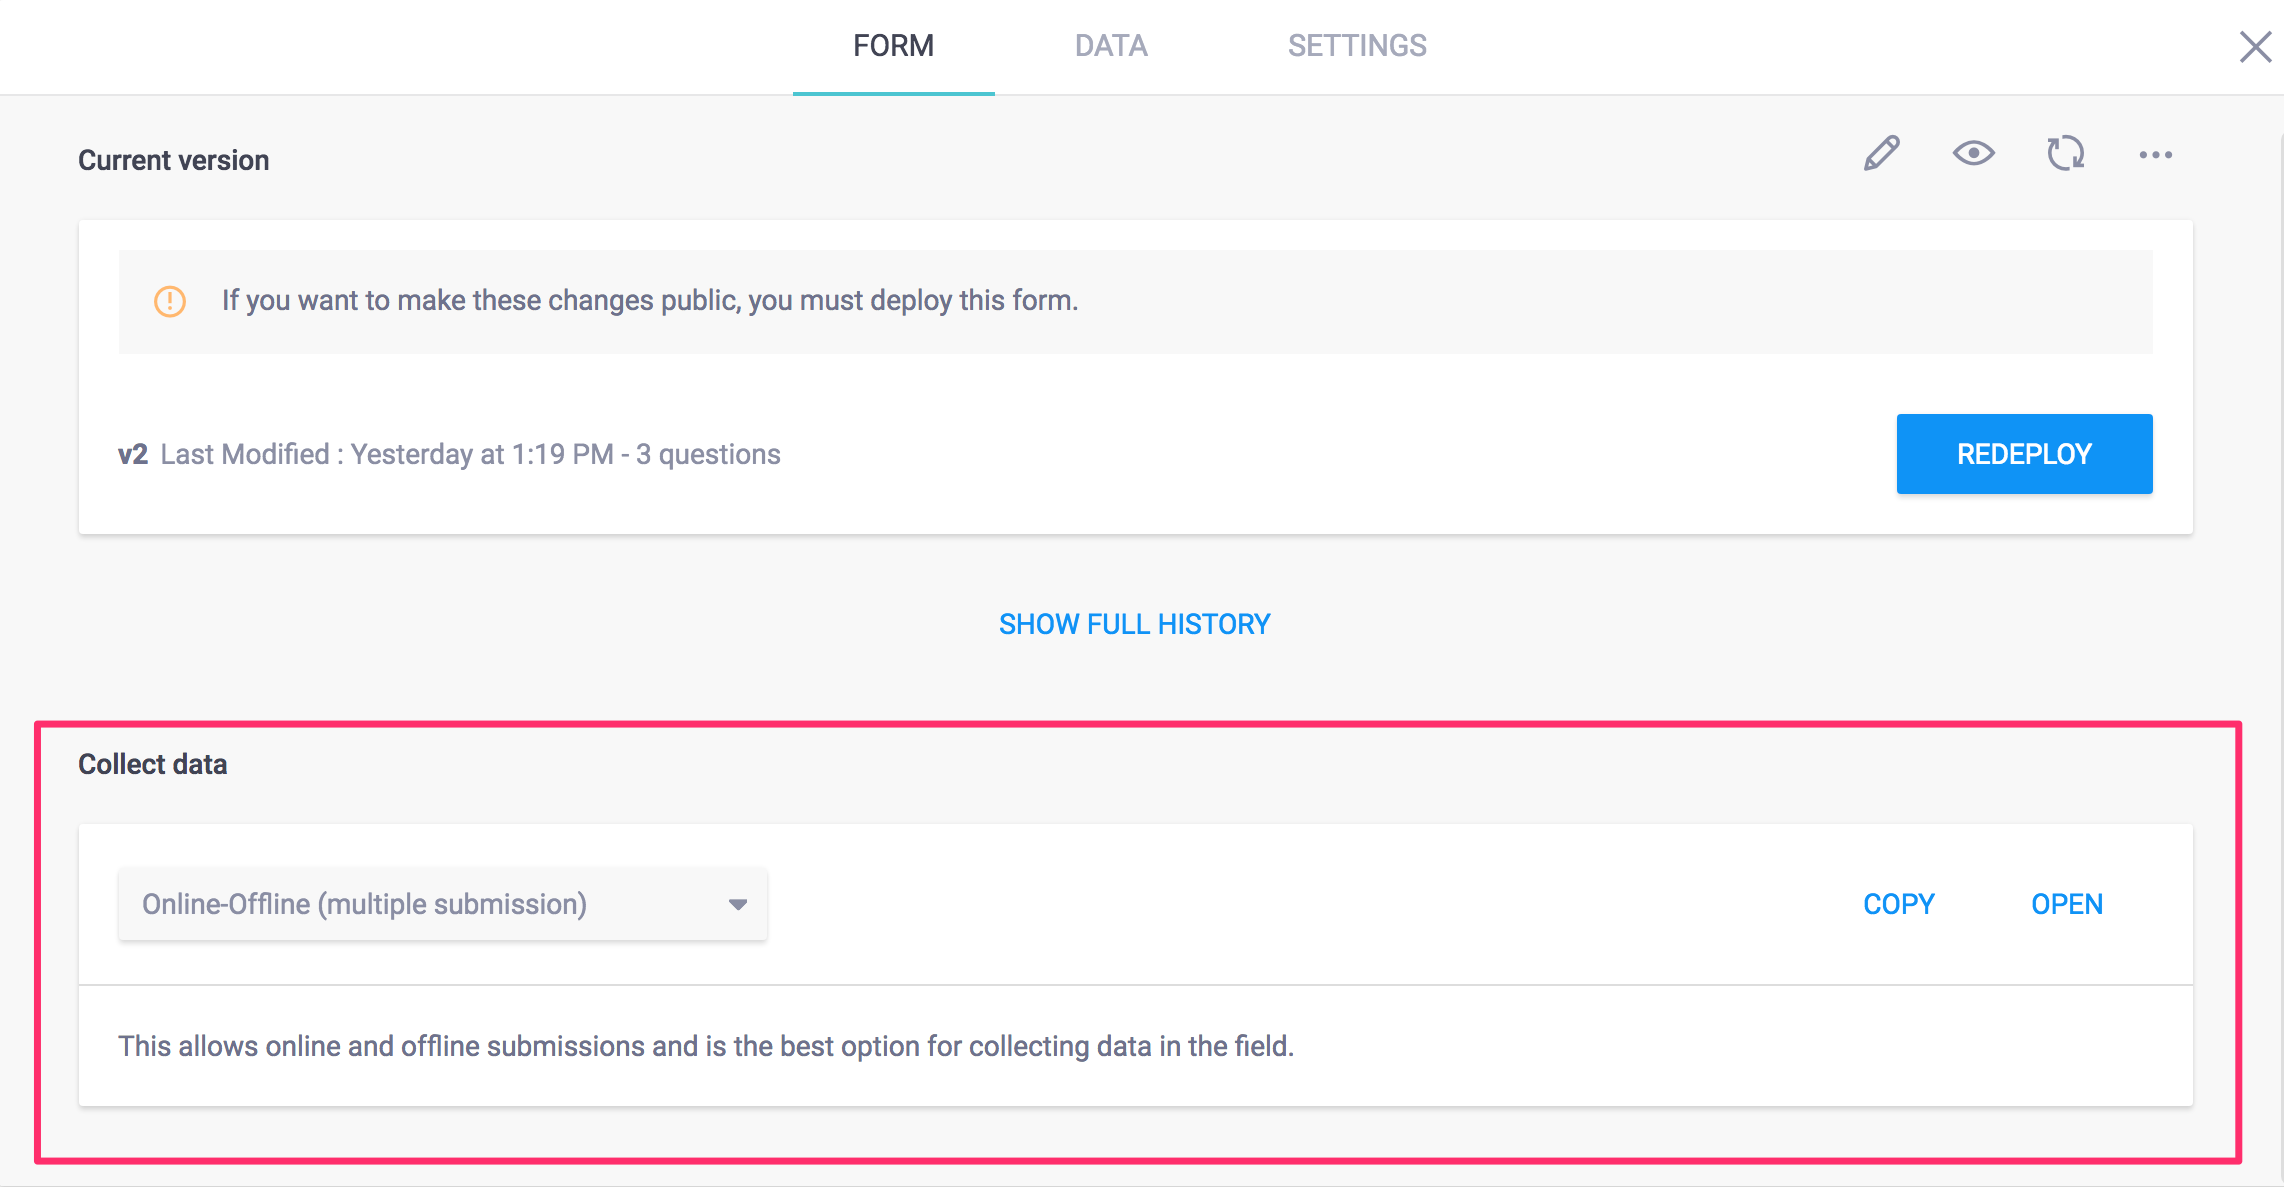The height and width of the screenshot is (1187, 2284).
Task: Switch to the DATA tab
Action: [1110, 46]
